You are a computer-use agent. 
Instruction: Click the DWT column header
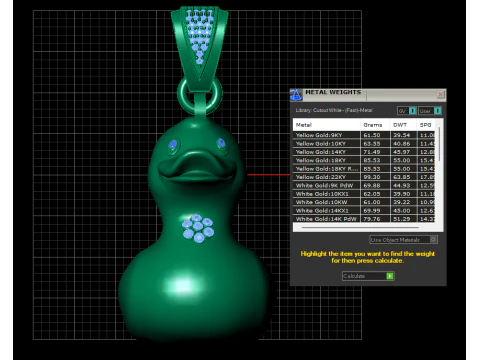click(x=403, y=125)
